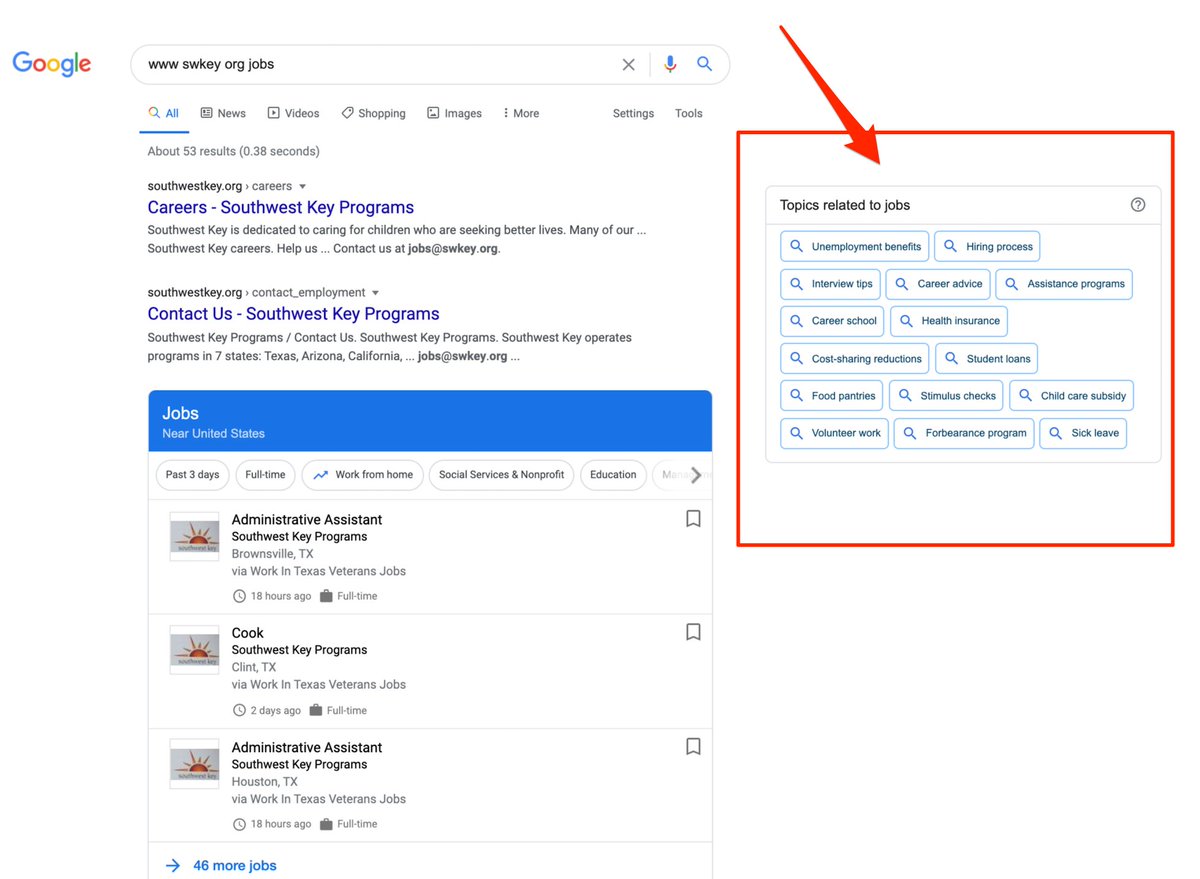Click Southwest Key logo on Cook listing
The width and height of the screenshot is (1200, 879).
[194, 649]
